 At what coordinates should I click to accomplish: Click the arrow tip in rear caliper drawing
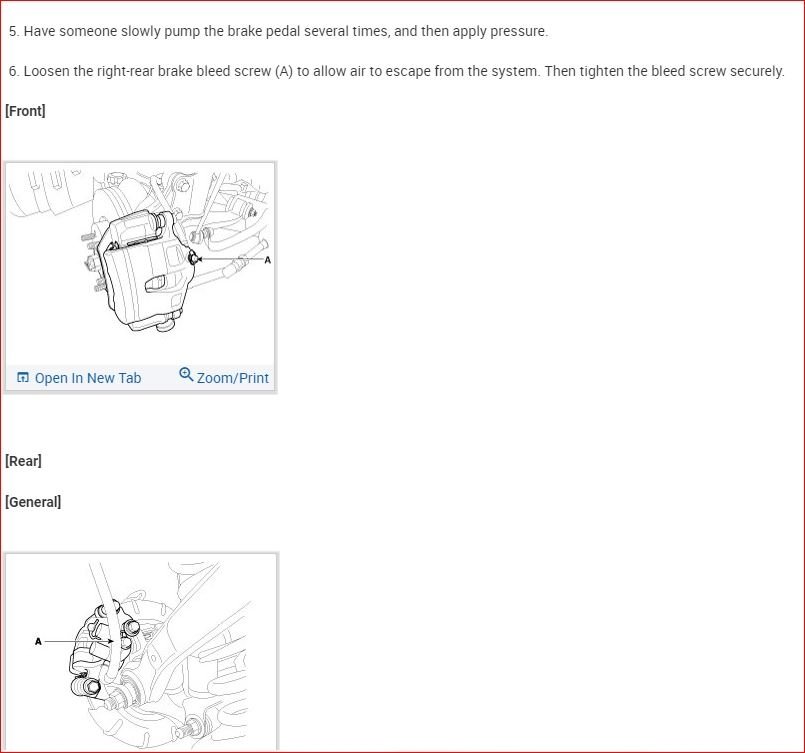click(x=112, y=641)
